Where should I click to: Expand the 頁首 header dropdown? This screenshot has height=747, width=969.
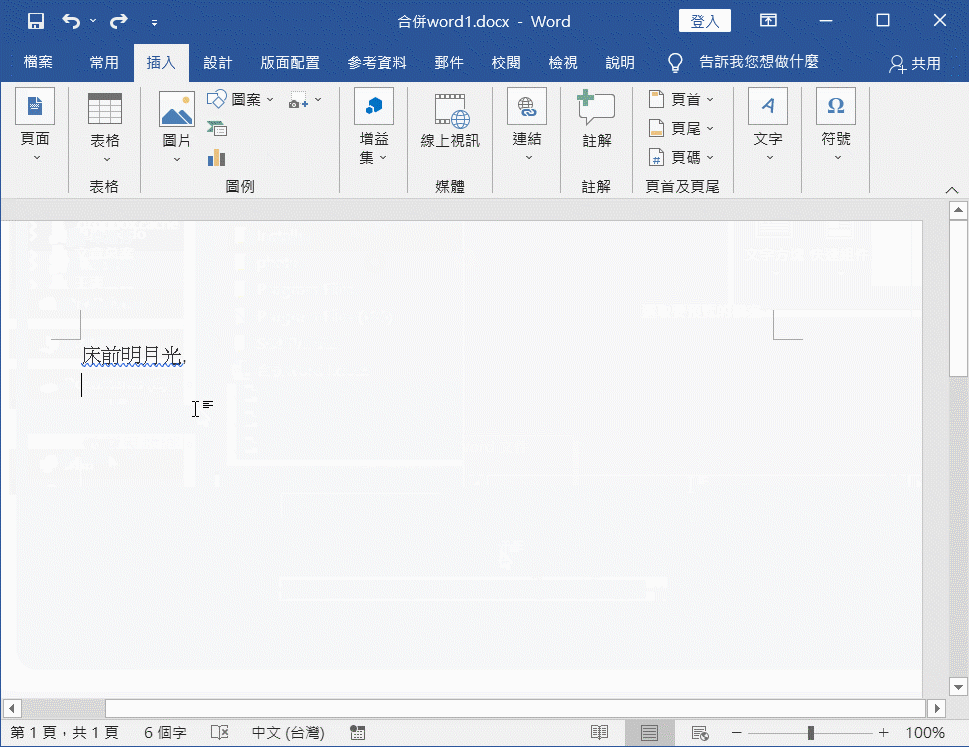pos(682,100)
